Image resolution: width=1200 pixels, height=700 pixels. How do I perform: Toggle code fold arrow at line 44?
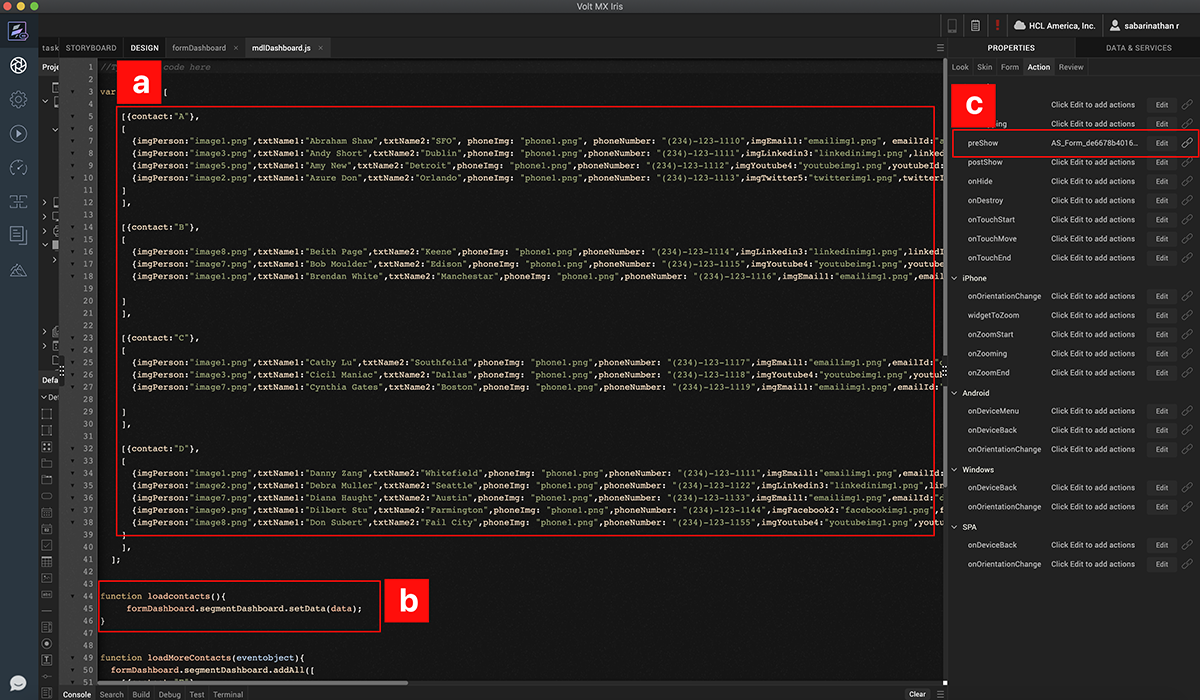coord(72,596)
